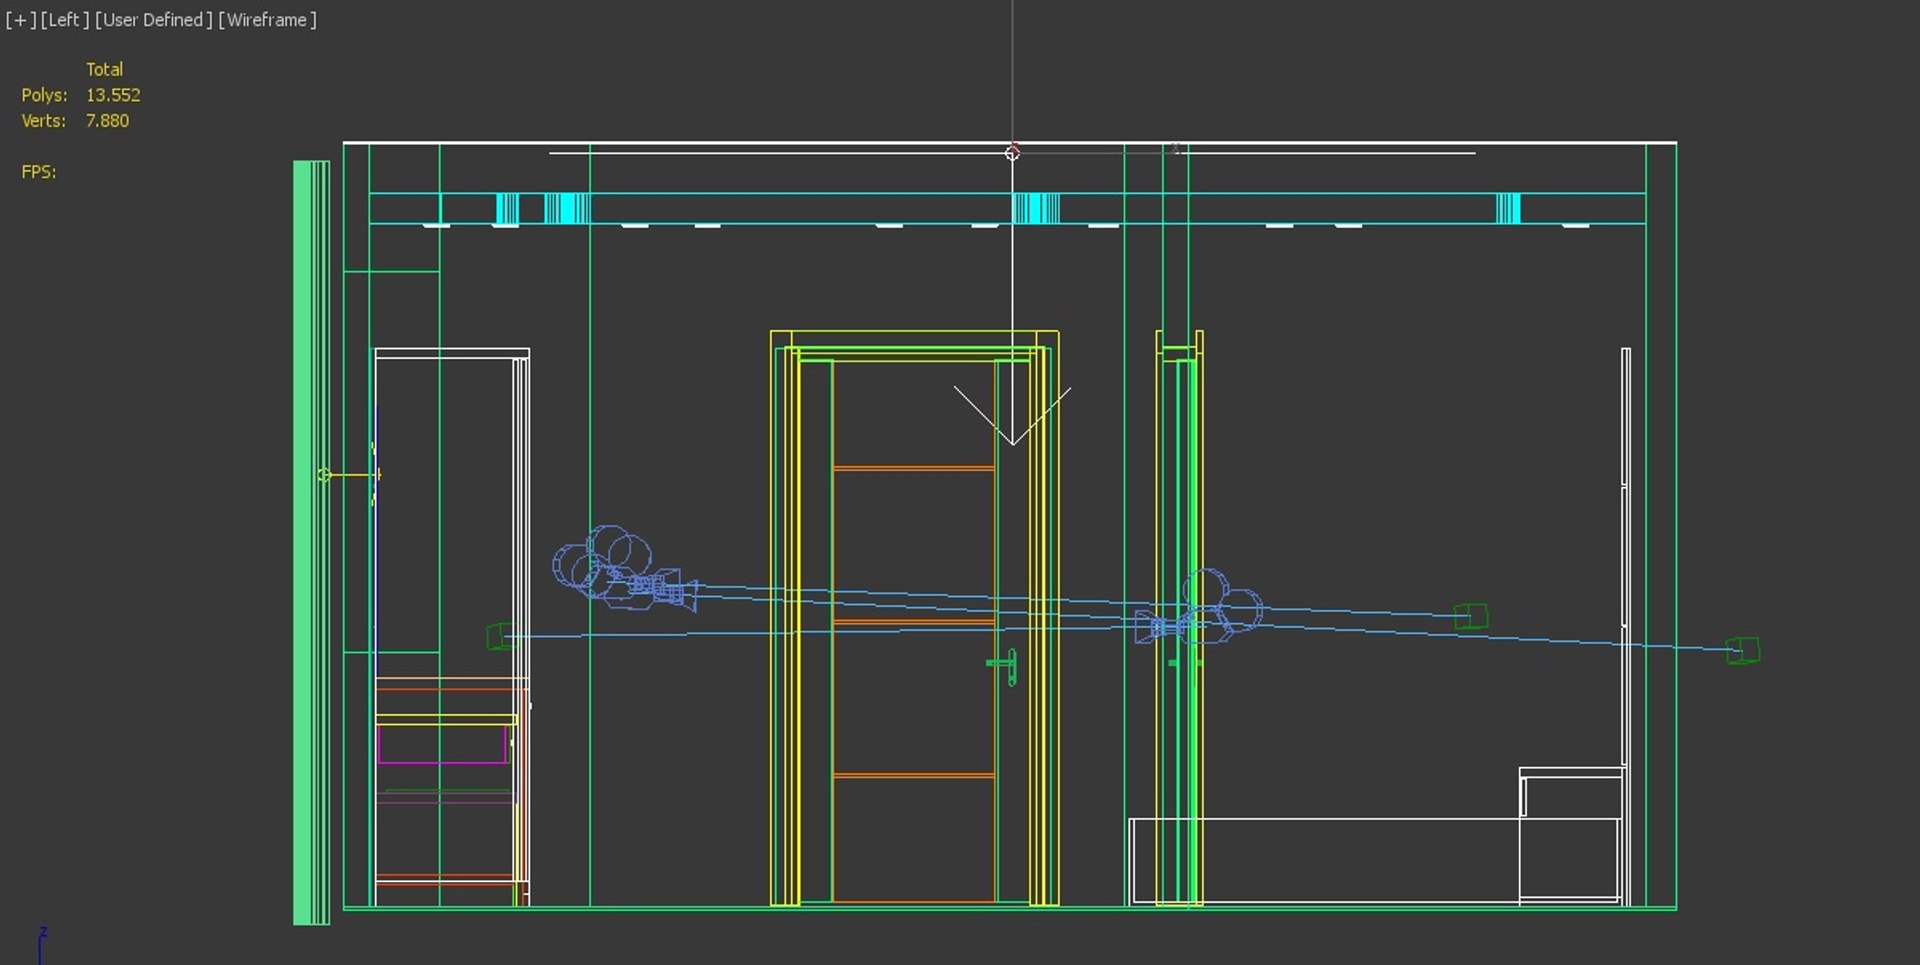Click the "Total" statistics heading
Viewport: 1920px width, 965px height.
click(x=104, y=69)
